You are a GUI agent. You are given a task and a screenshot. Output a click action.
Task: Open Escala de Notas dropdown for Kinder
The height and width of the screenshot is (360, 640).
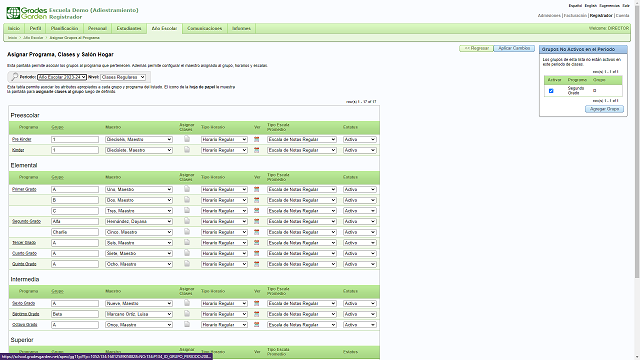(302, 150)
